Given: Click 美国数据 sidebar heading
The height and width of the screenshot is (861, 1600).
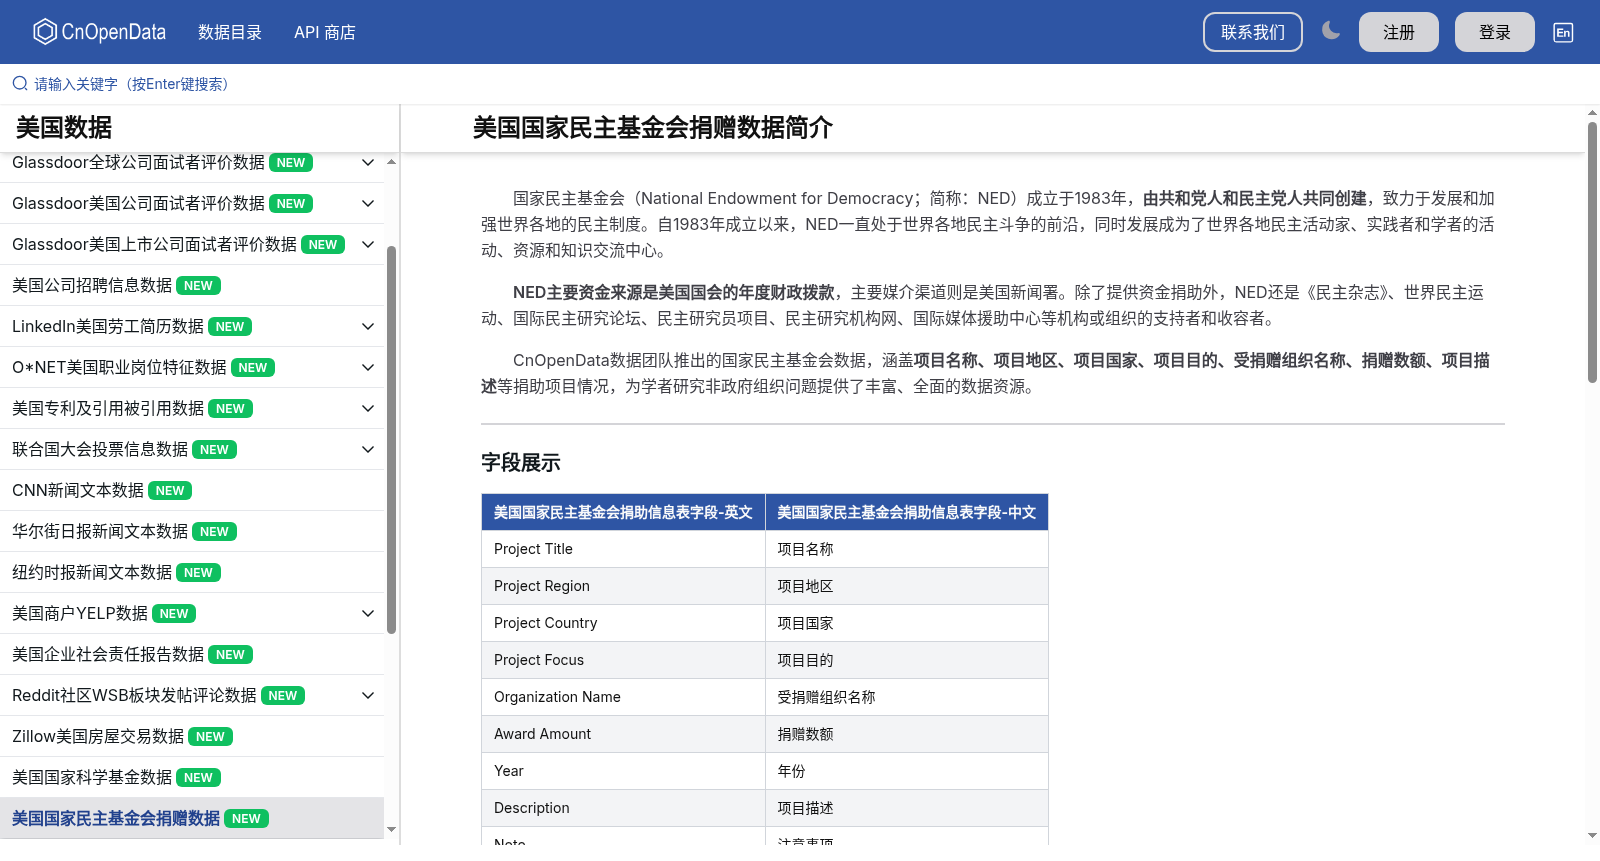Looking at the screenshot, I should (64, 127).
